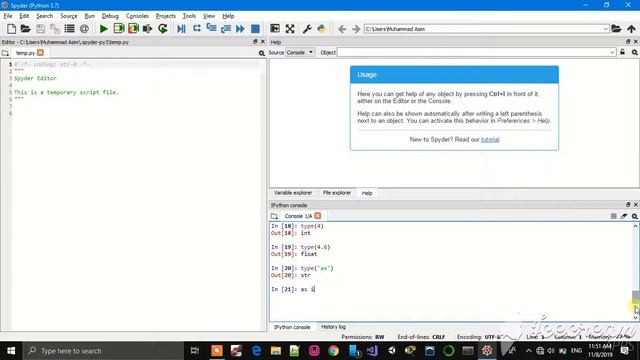Browse for a working directory
The width and height of the screenshot is (640, 360).
(x=616, y=29)
